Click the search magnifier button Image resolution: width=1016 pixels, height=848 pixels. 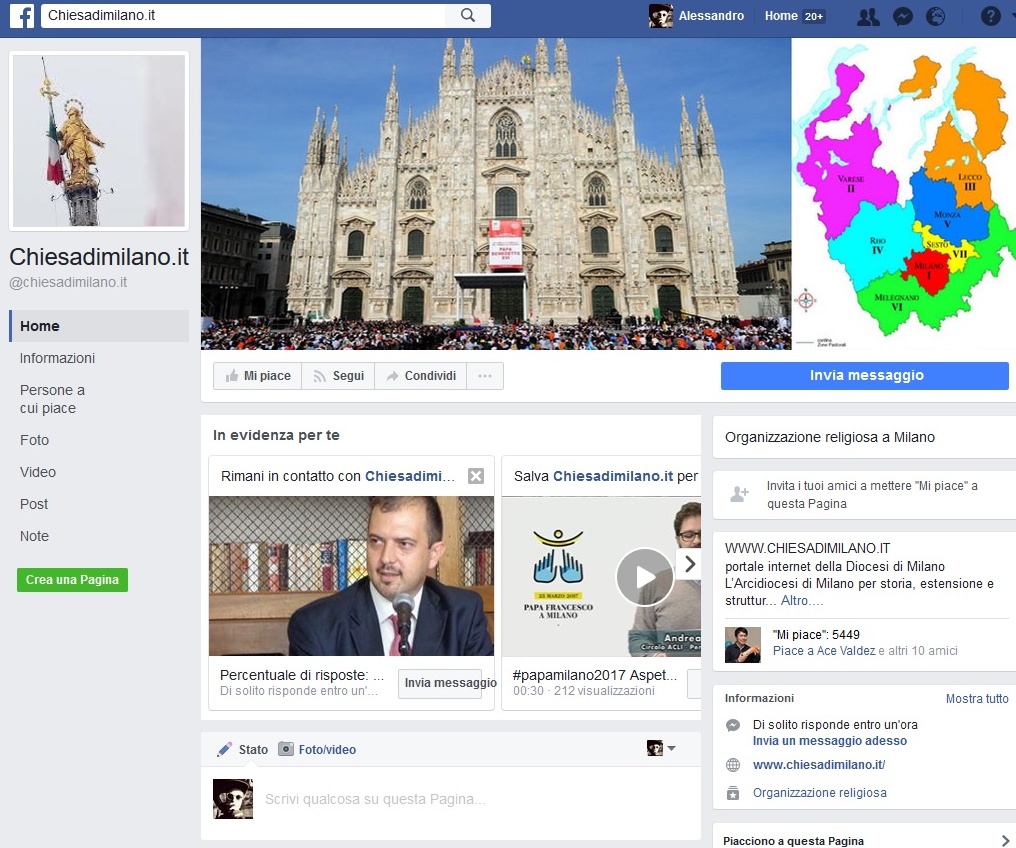468,16
